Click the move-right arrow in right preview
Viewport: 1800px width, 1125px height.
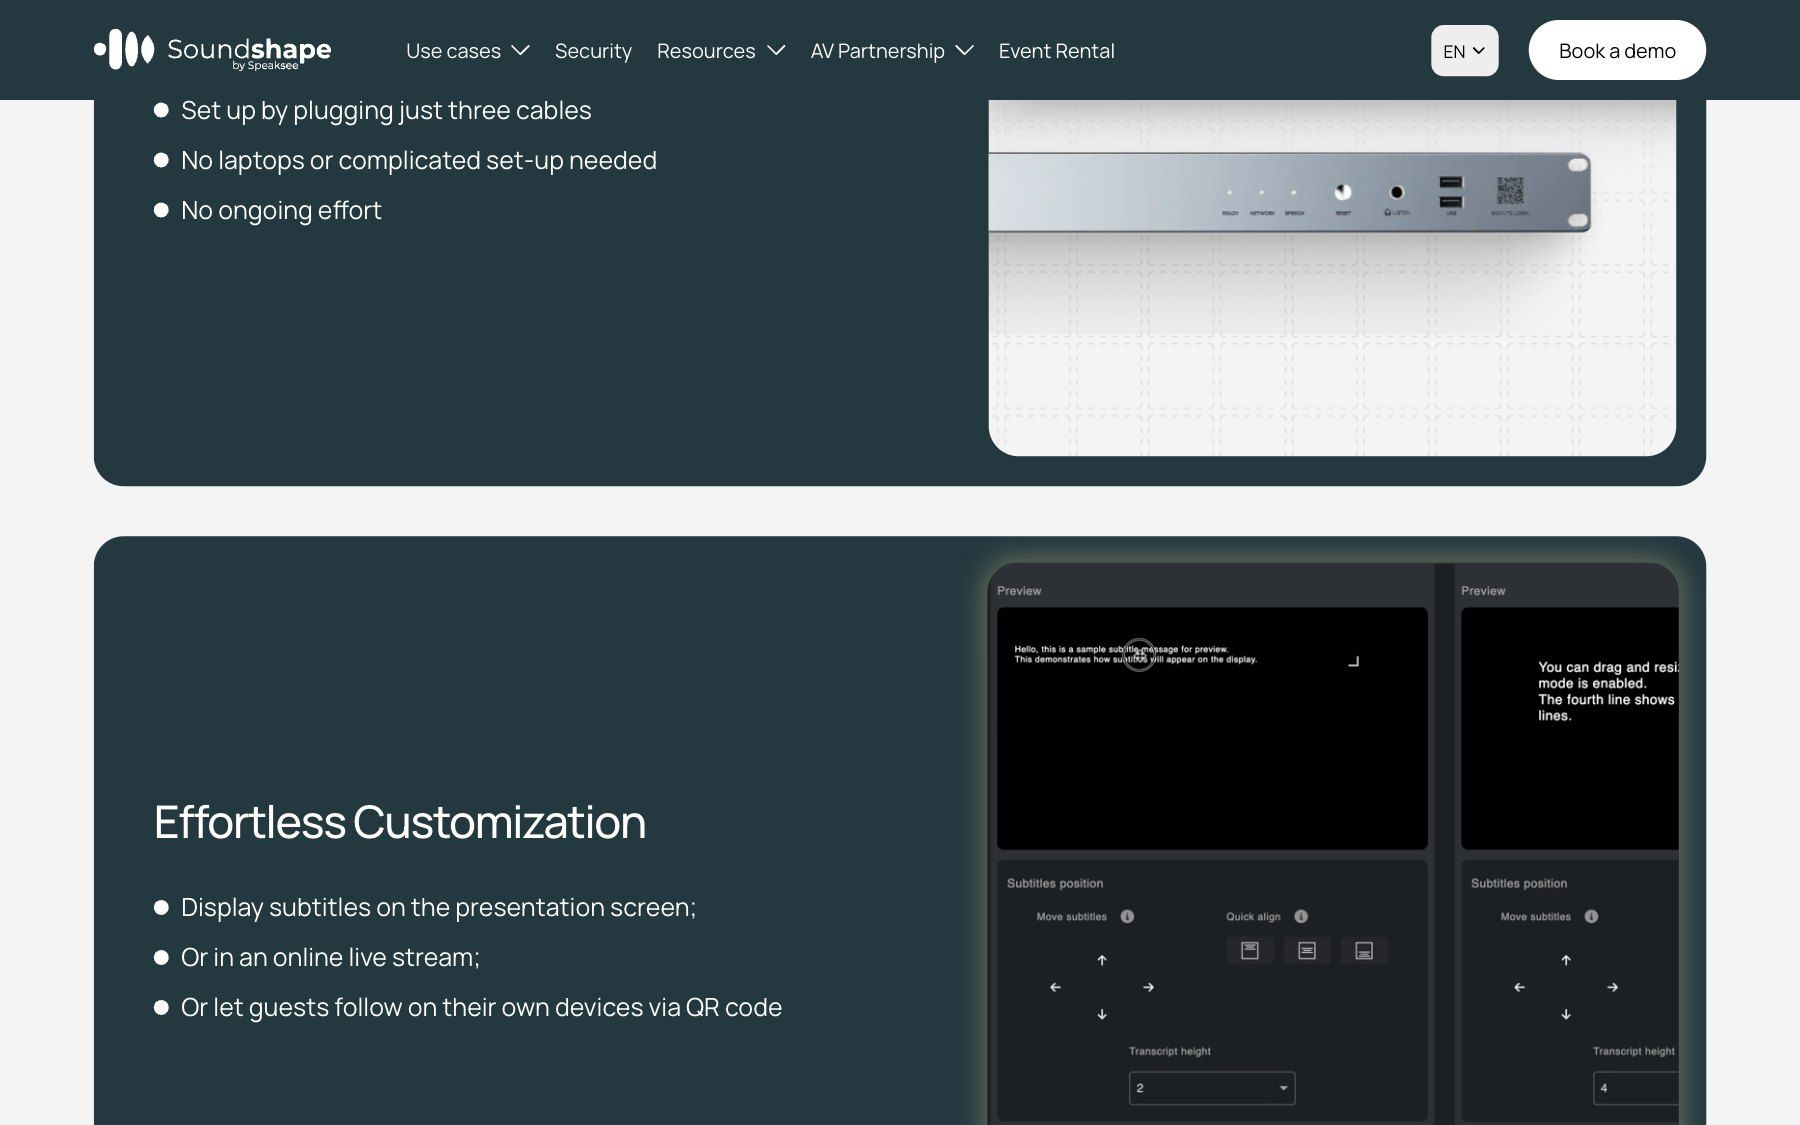point(1613,987)
